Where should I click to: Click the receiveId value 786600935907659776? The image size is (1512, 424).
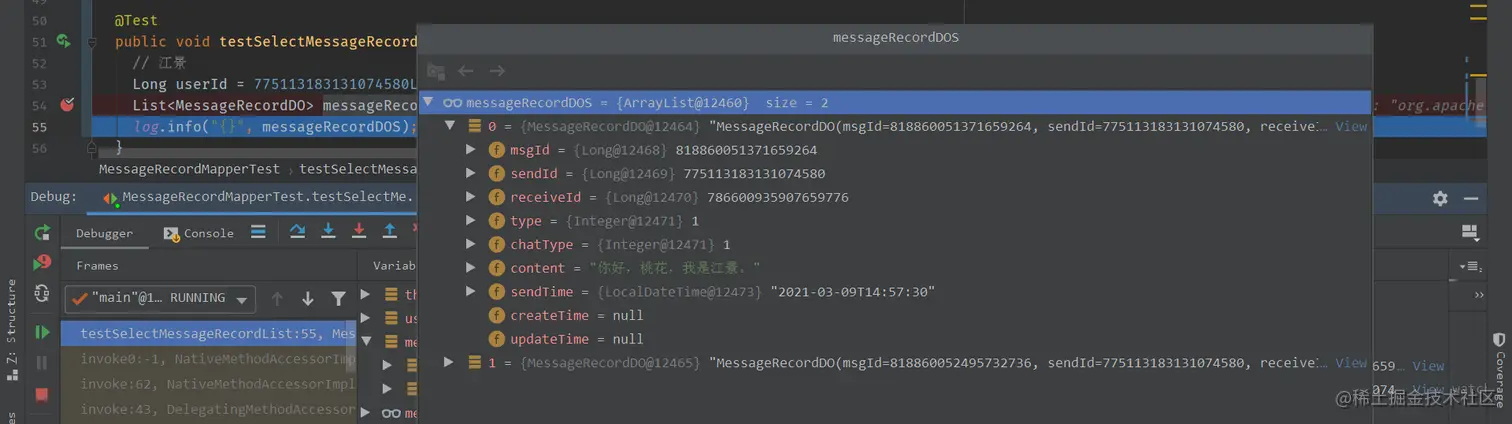click(x=778, y=197)
